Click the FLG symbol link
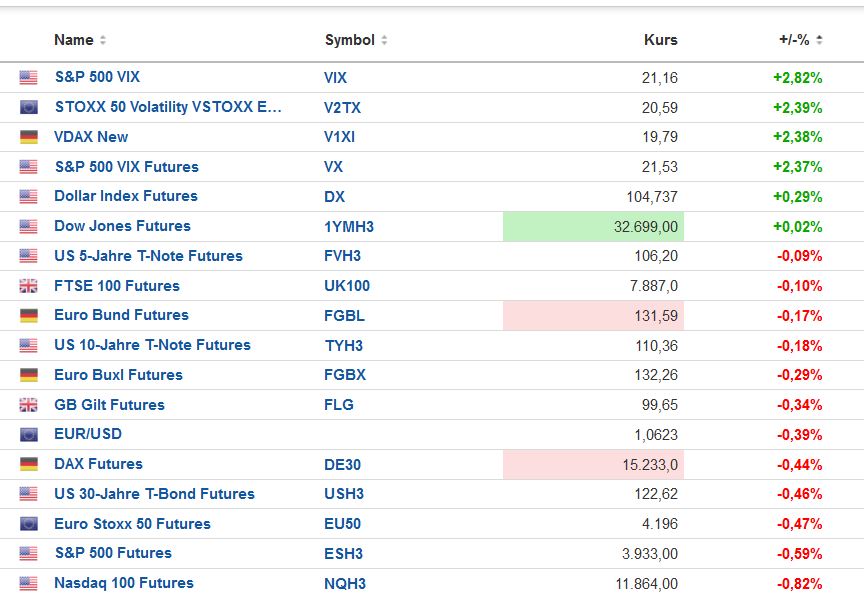 [339, 405]
